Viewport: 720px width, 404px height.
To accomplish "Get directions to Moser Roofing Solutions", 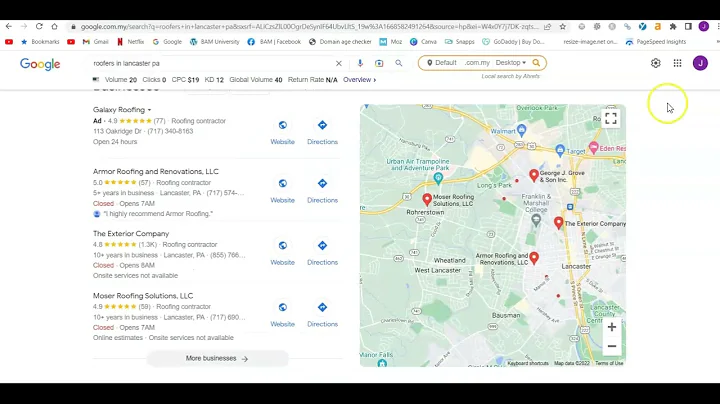I will pos(322,307).
